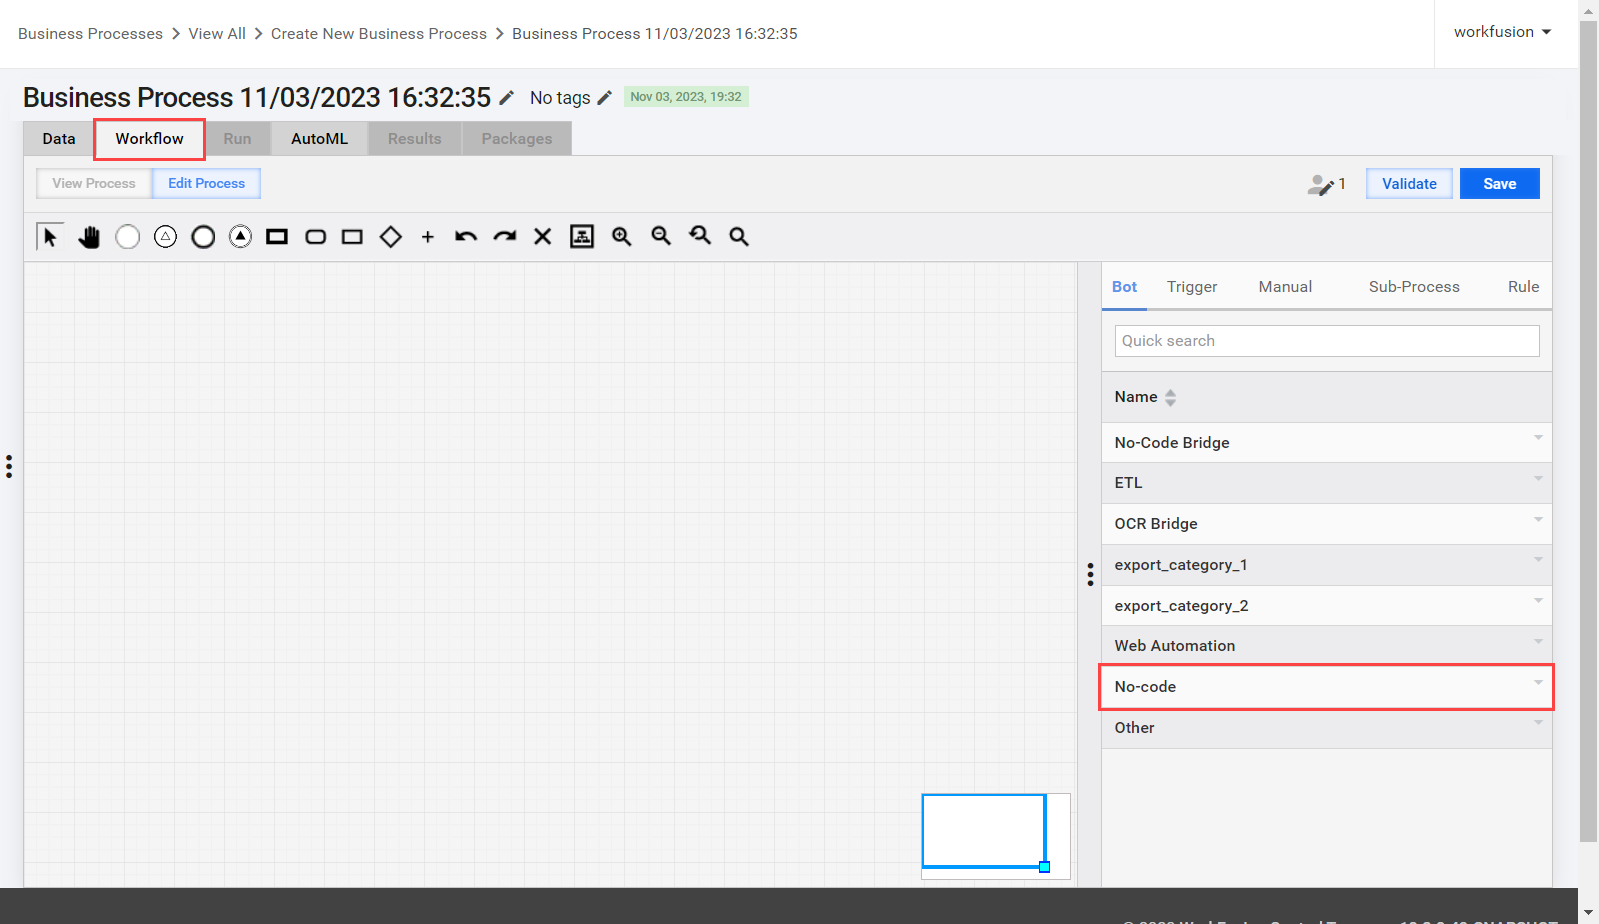Screen dimensions: 1599x924
Task: Expand the OCR Bridge category
Action: (x=1326, y=524)
